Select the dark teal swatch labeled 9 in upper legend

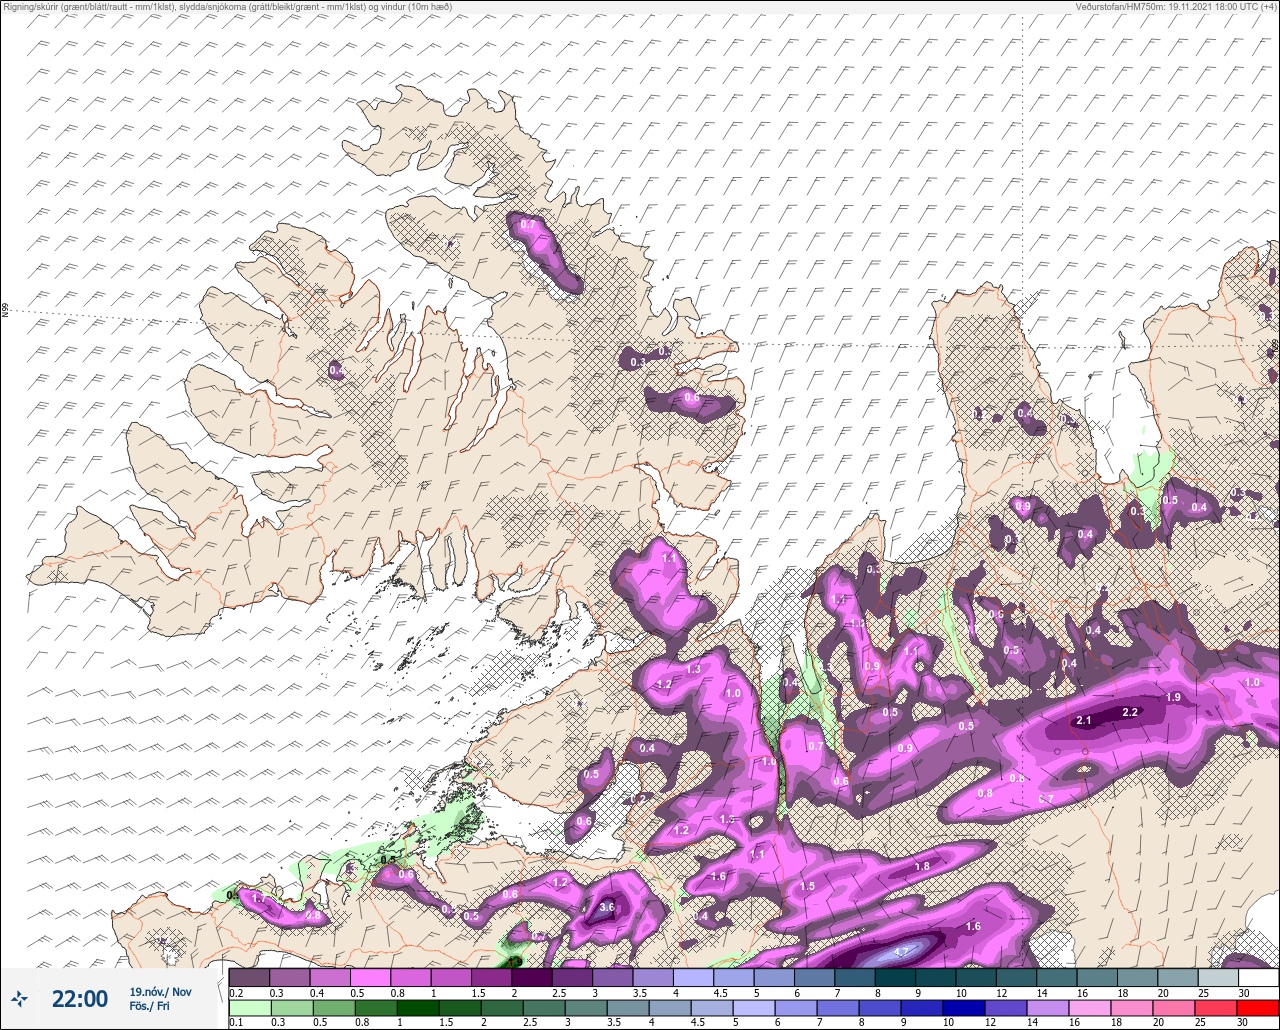point(935,977)
